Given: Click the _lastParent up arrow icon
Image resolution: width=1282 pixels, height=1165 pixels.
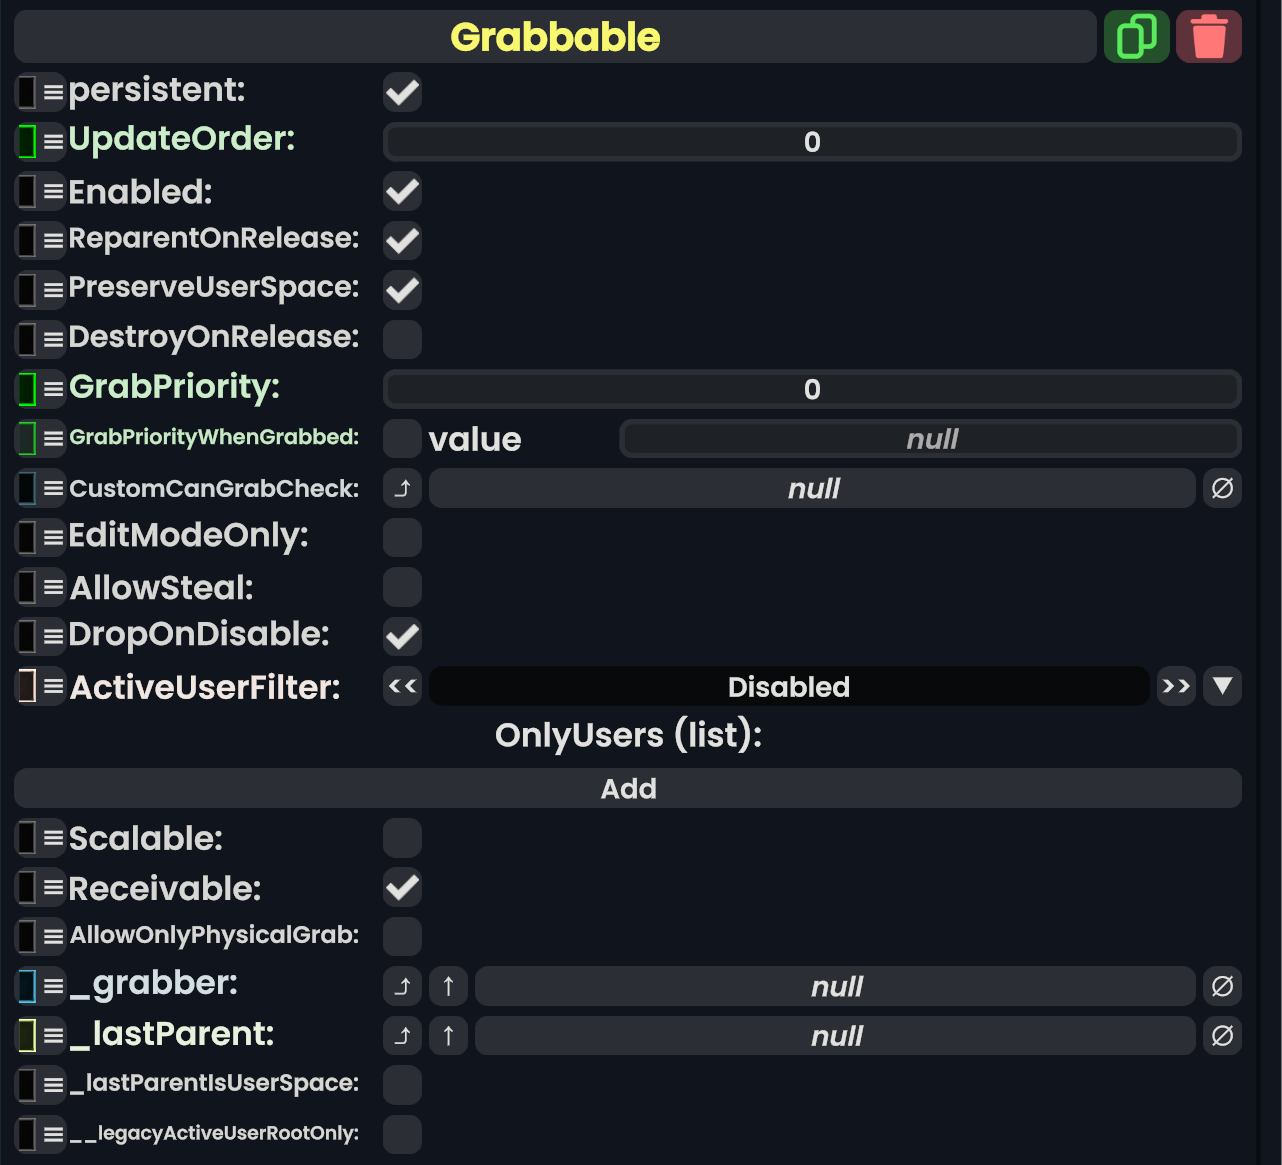Looking at the screenshot, I should point(448,1036).
